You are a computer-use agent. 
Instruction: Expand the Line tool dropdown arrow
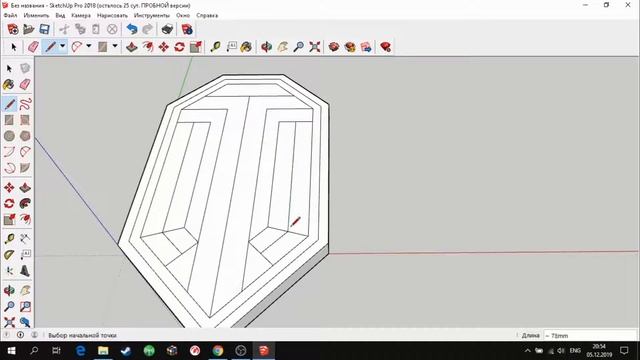click(x=62, y=46)
